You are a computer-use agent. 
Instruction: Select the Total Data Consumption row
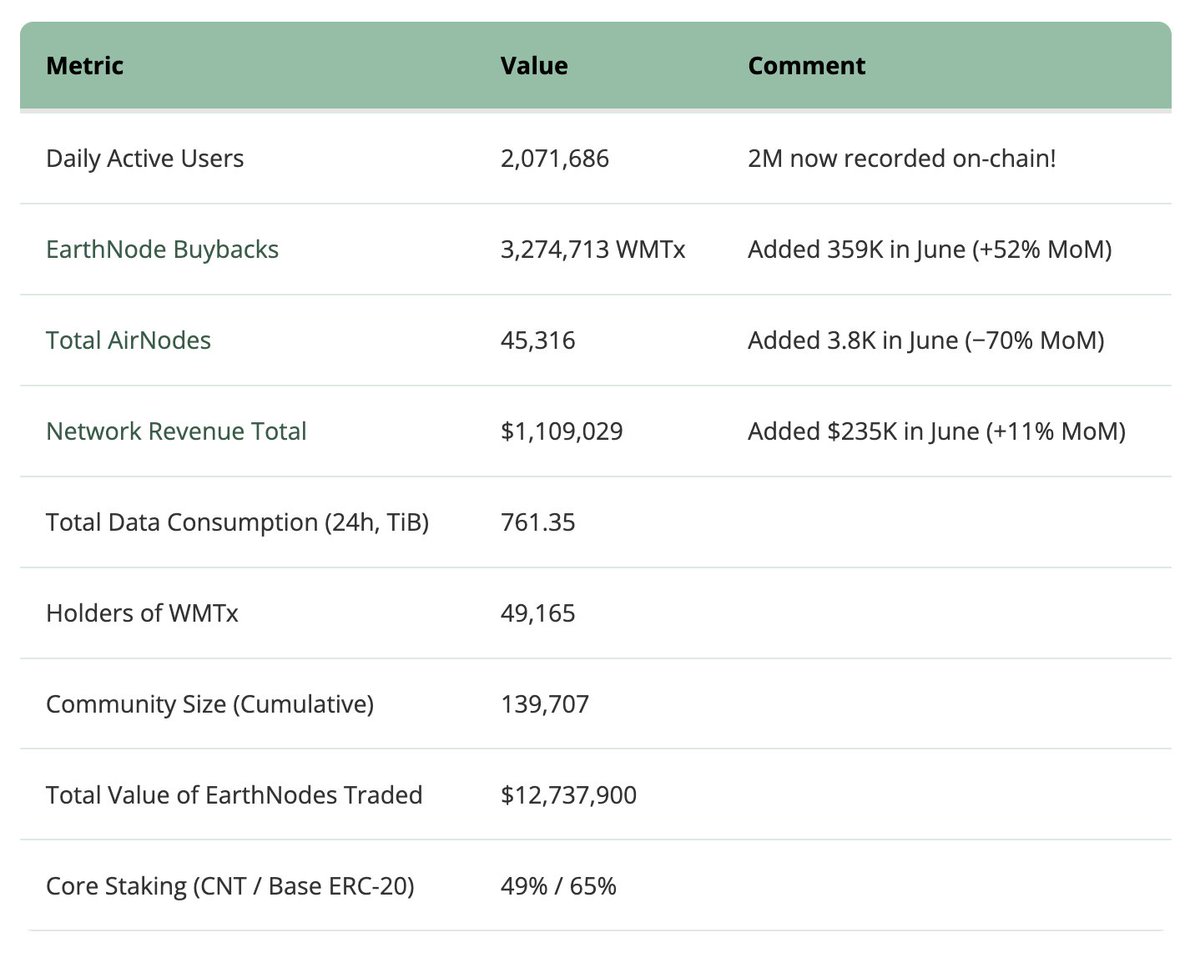(237, 522)
